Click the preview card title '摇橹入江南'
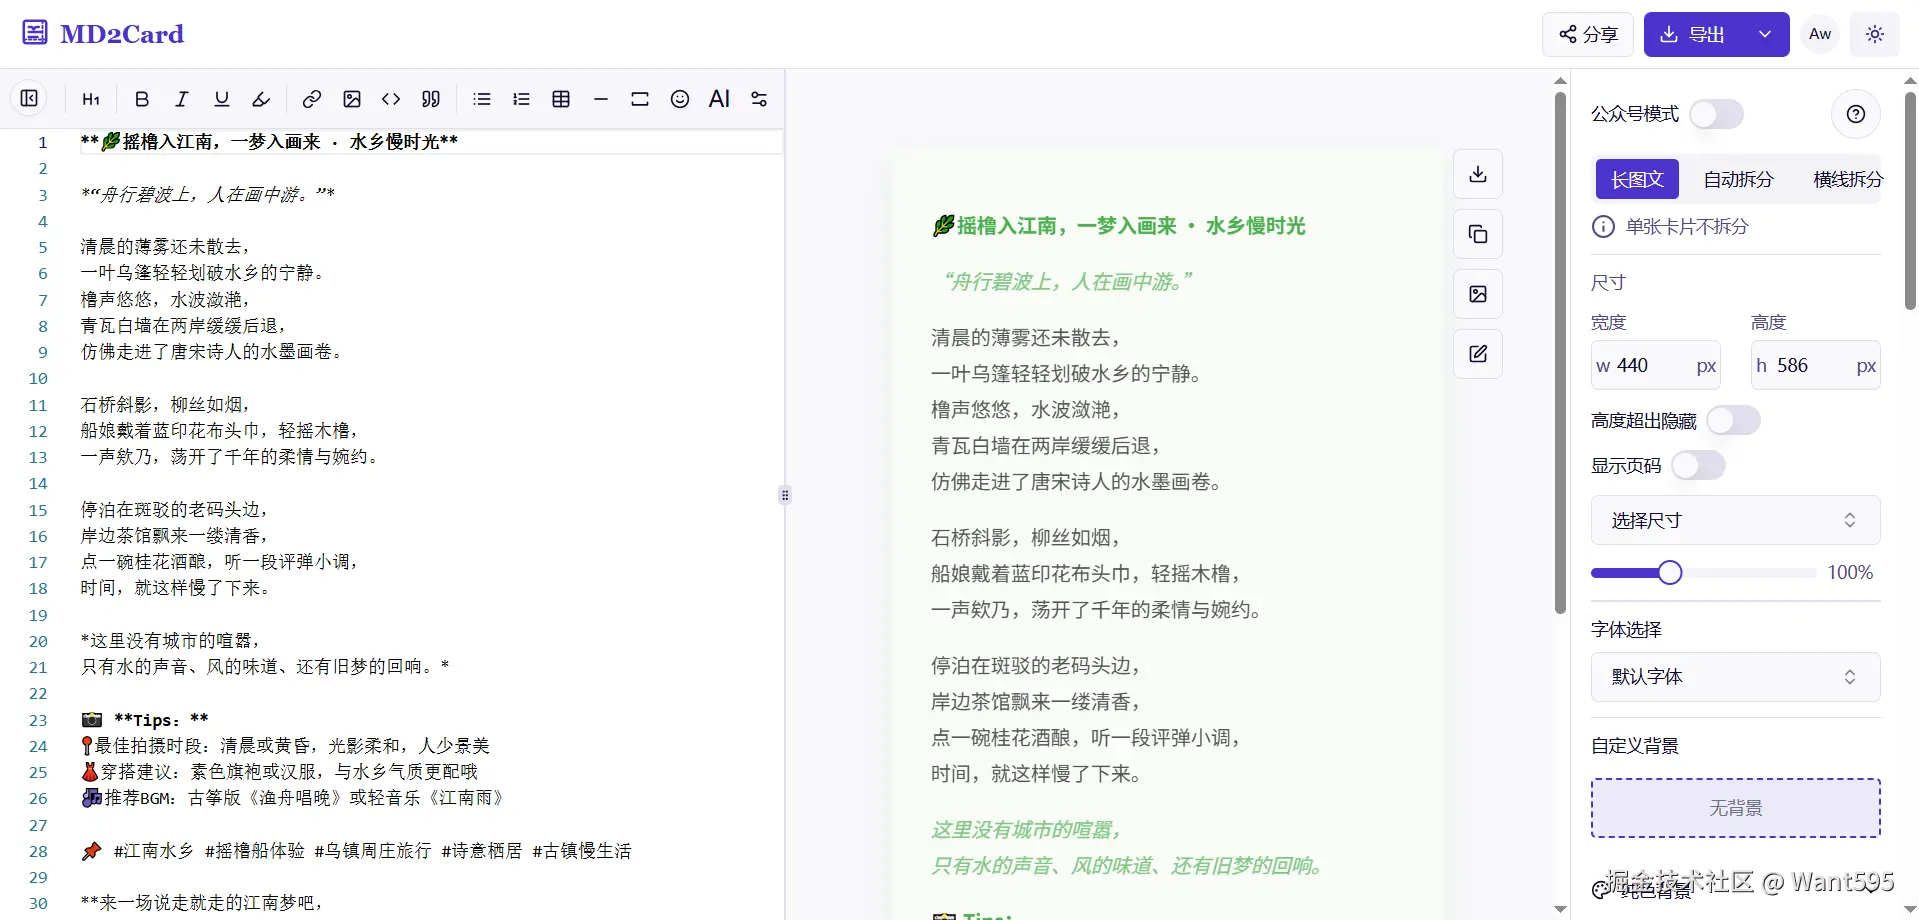1919x920 pixels. click(1118, 226)
